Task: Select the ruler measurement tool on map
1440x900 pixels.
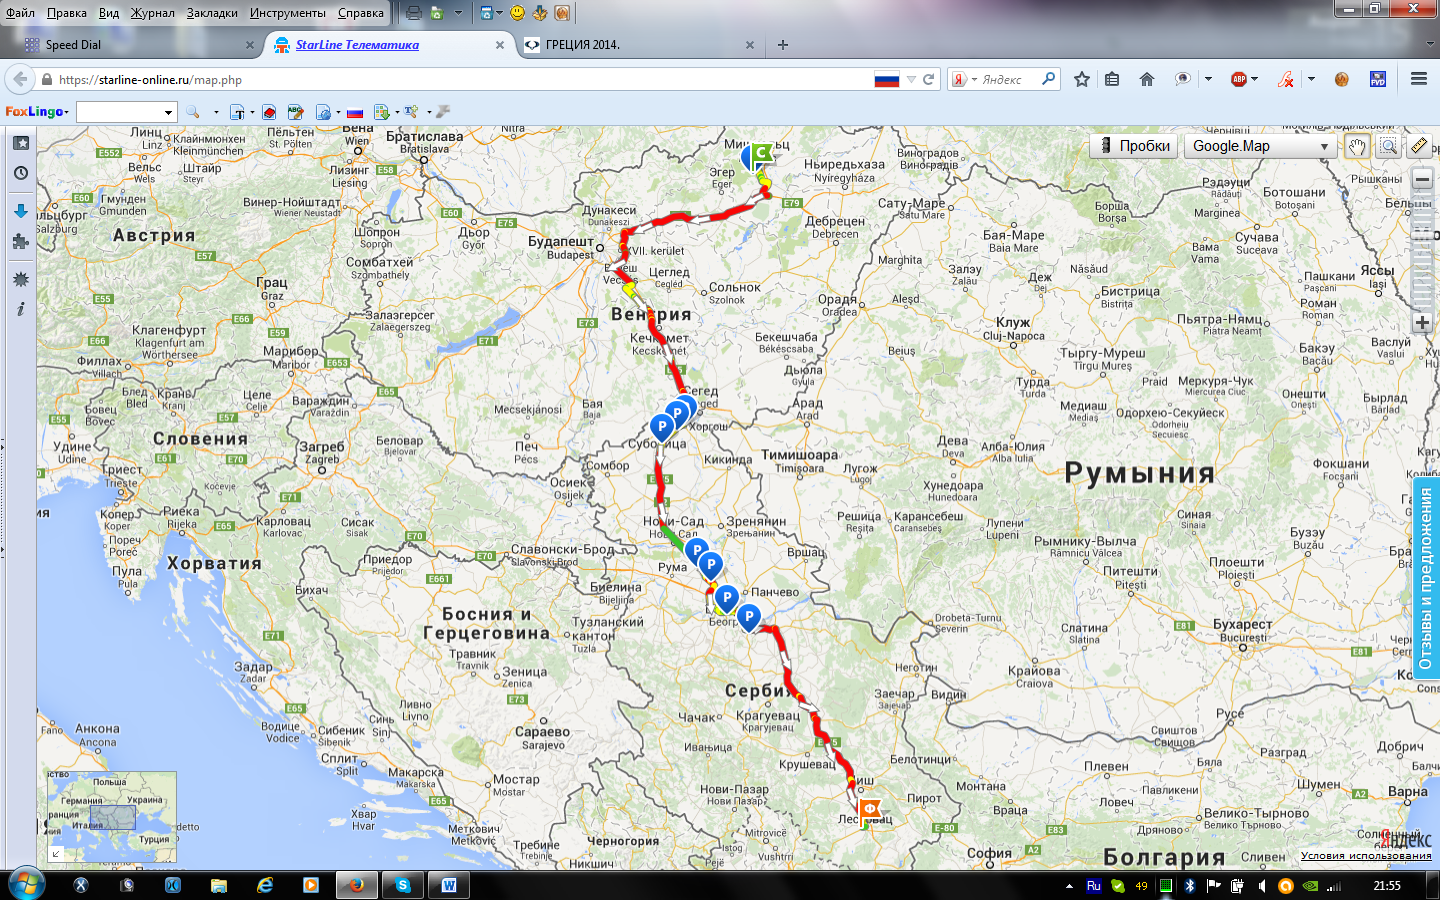Action: click(x=1419, y=146)
